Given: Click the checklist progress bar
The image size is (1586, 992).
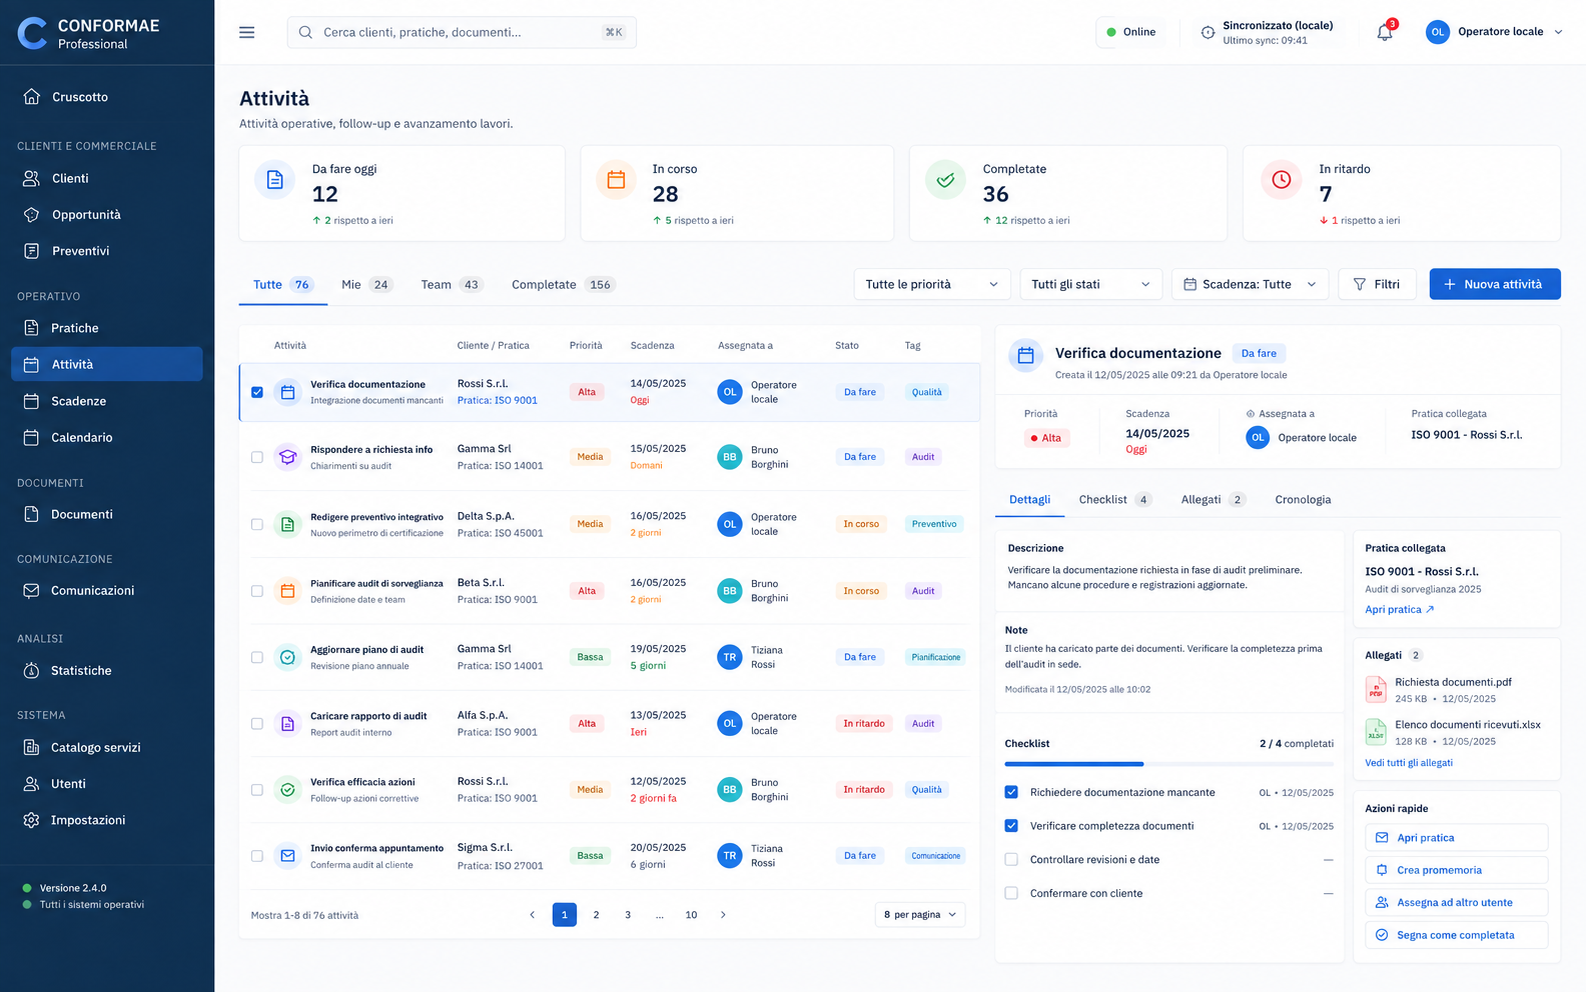Looking at the screenshot, I should point(1169,764).
